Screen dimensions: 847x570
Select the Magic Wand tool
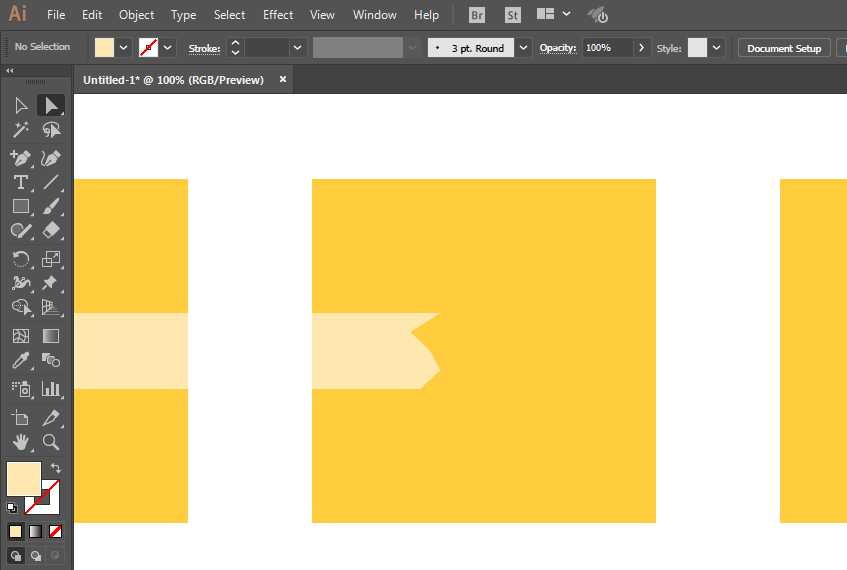pyautogui.click(x=21, y=130)
